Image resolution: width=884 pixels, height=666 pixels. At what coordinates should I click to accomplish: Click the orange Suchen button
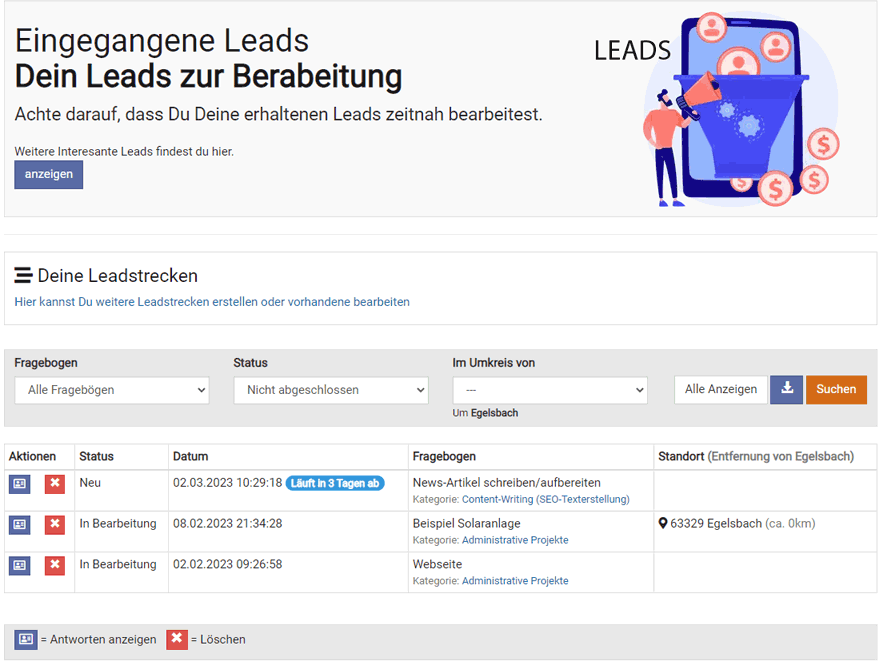pyautogui.click(x=836, y=389)
